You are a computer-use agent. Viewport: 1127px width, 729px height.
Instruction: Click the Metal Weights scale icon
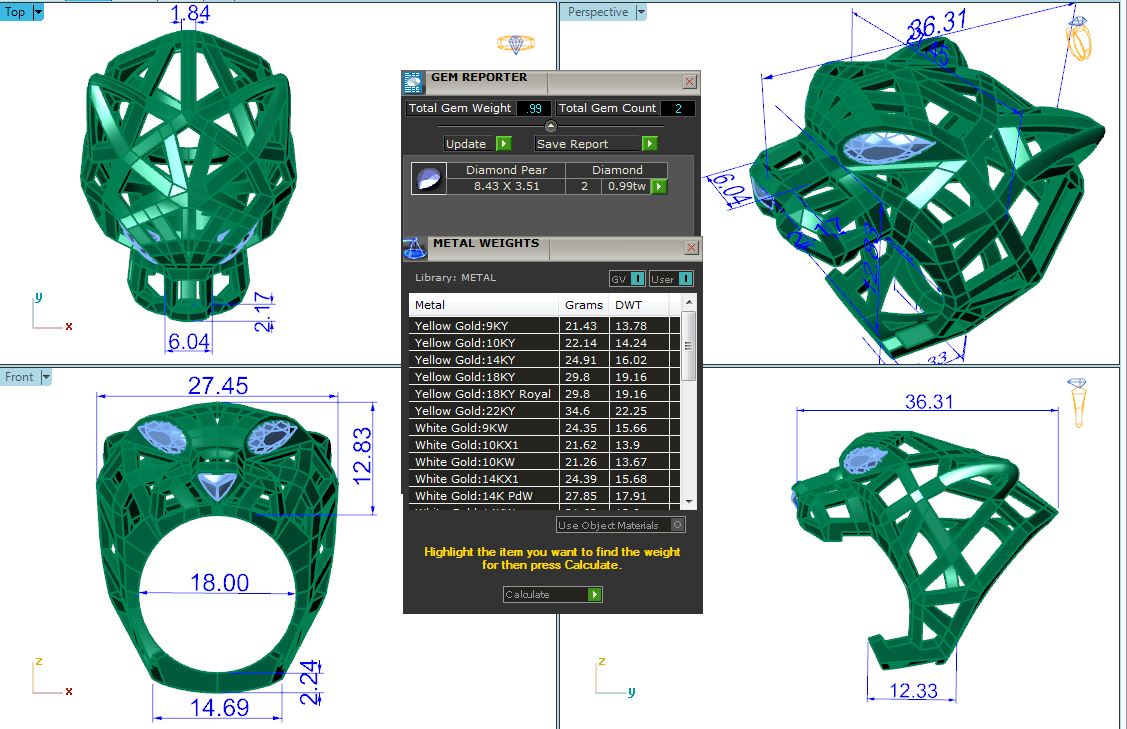[x=415, y=247]
